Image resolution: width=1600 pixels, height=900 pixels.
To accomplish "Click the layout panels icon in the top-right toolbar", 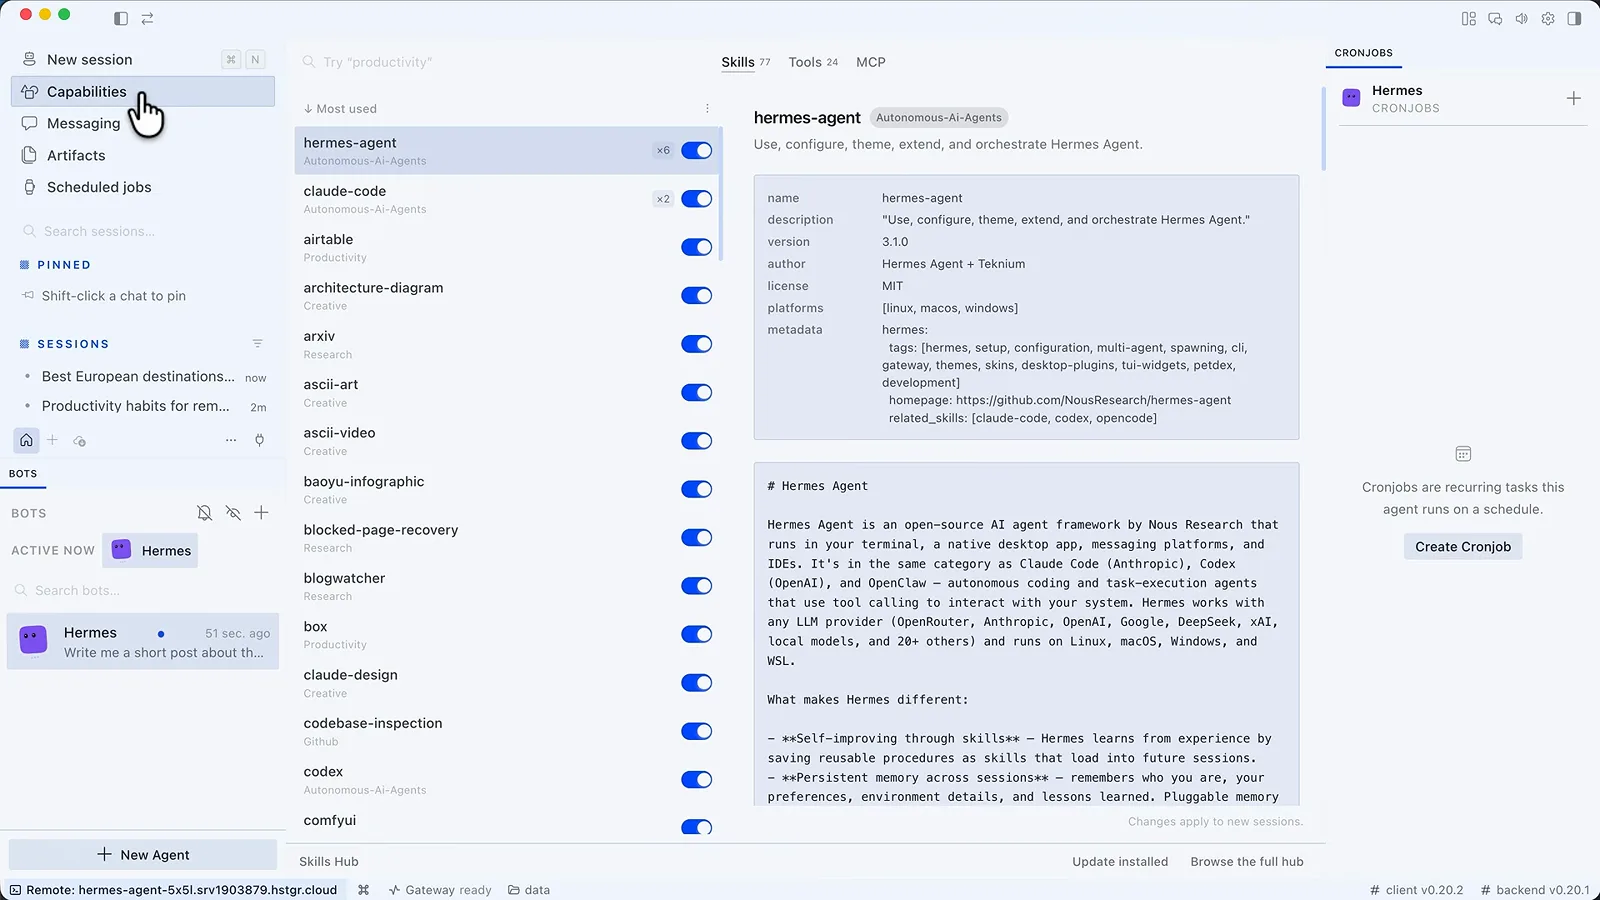I will (1468, 18).
